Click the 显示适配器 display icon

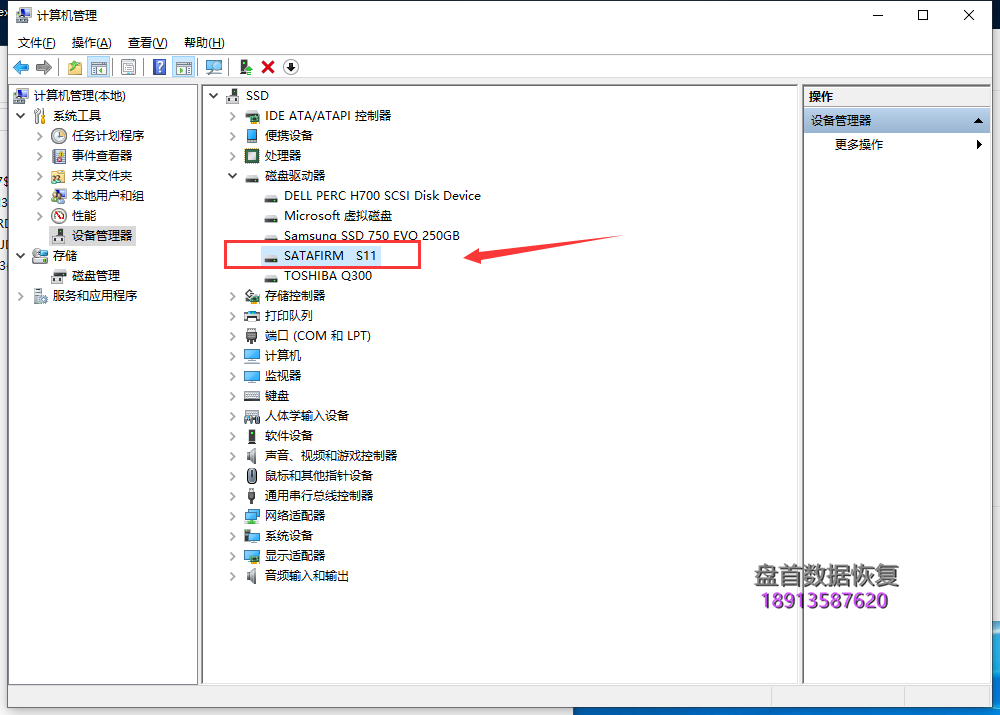pos(252,556)
